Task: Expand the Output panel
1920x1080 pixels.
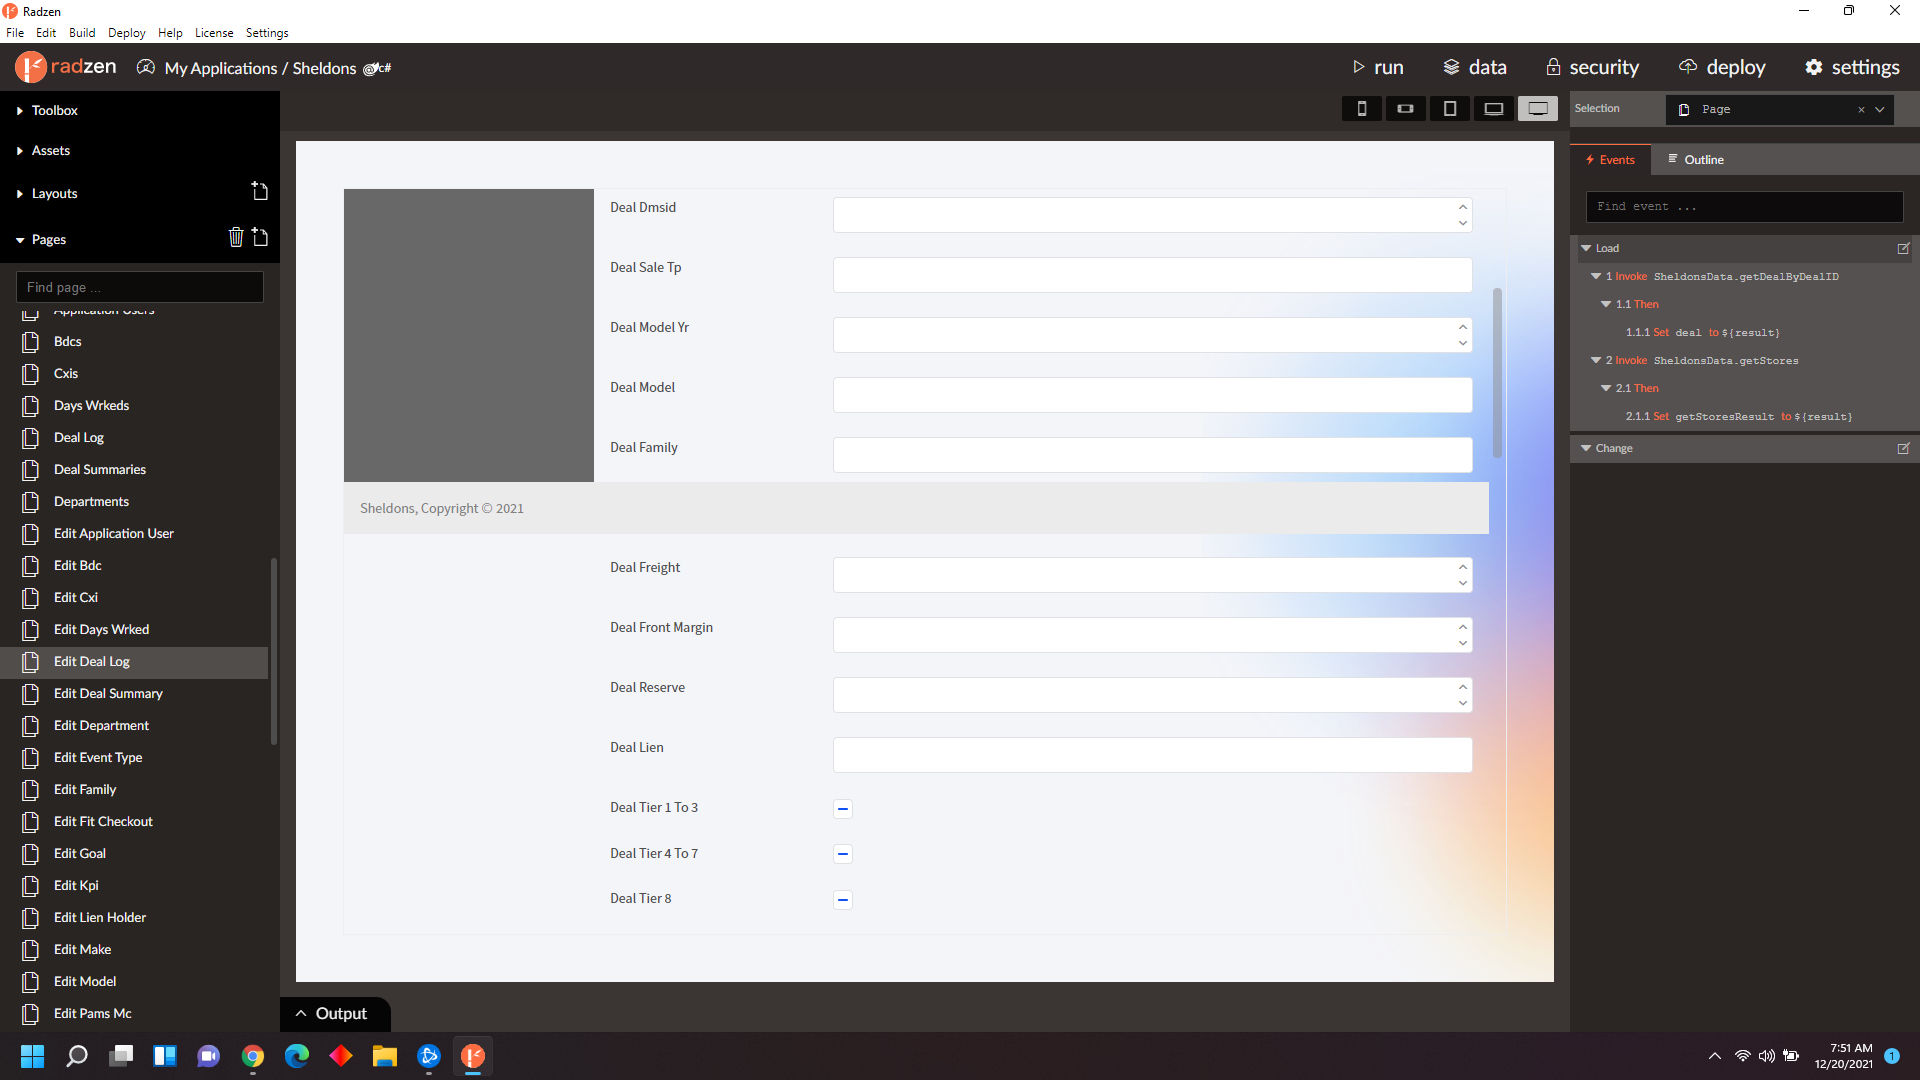Action: point(335,1013)
